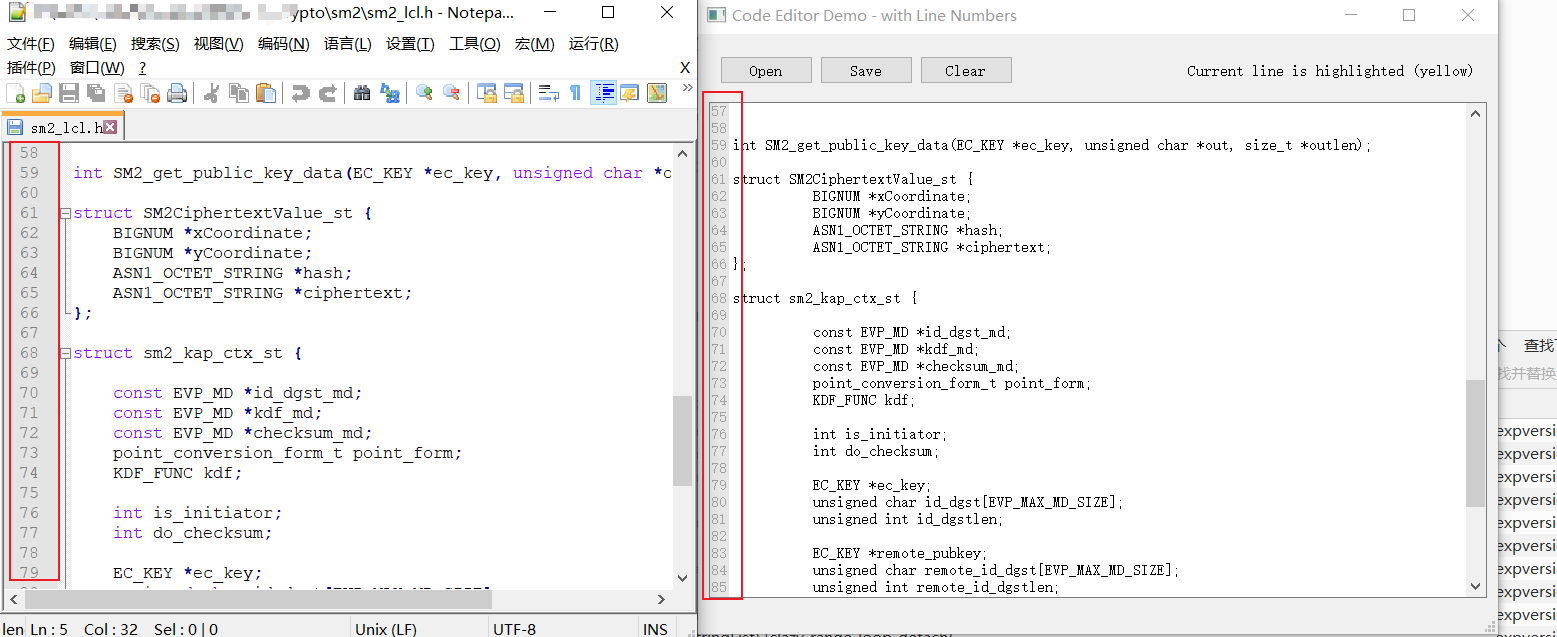Cut selection with the scissors icon

(x=212, y=93)
